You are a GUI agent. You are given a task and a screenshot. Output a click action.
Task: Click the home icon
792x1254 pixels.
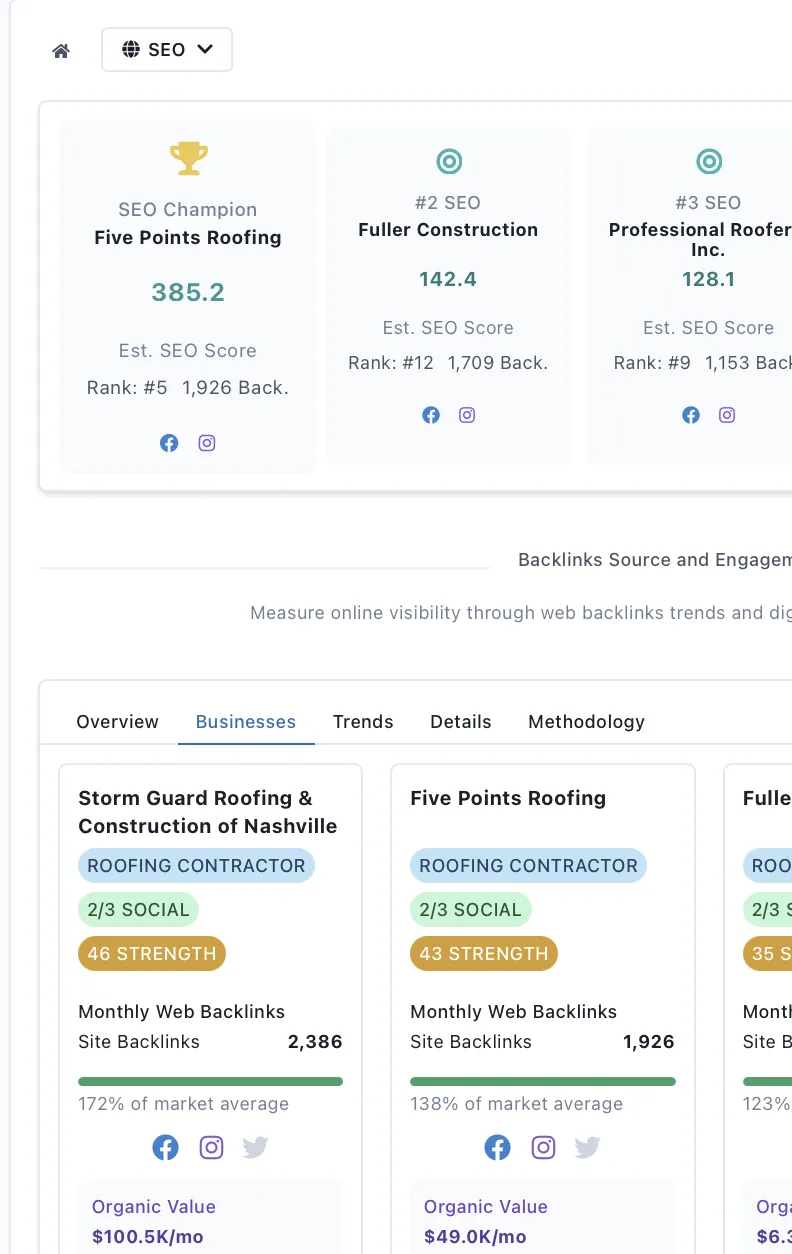click(x=61, y=51)
